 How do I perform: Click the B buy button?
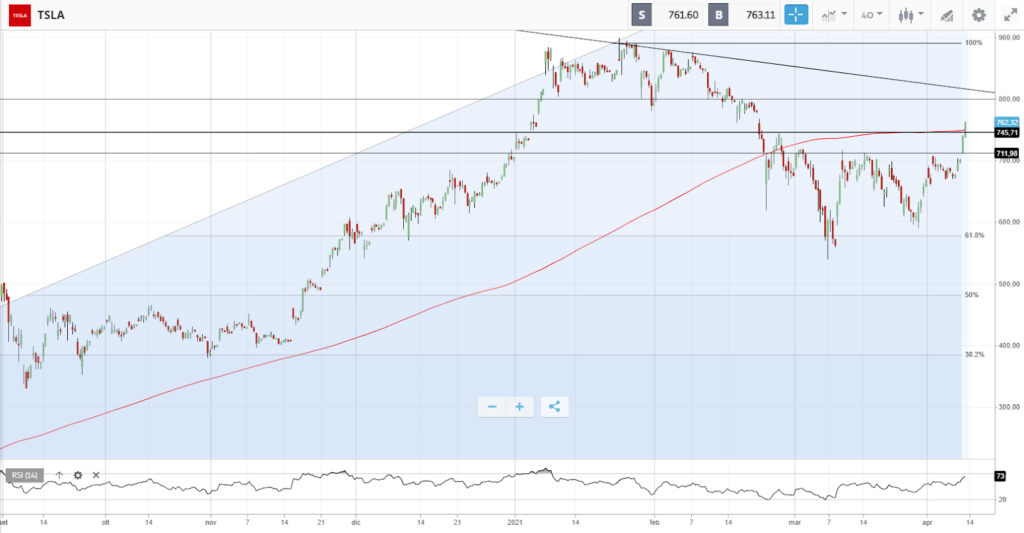(718, 15)
